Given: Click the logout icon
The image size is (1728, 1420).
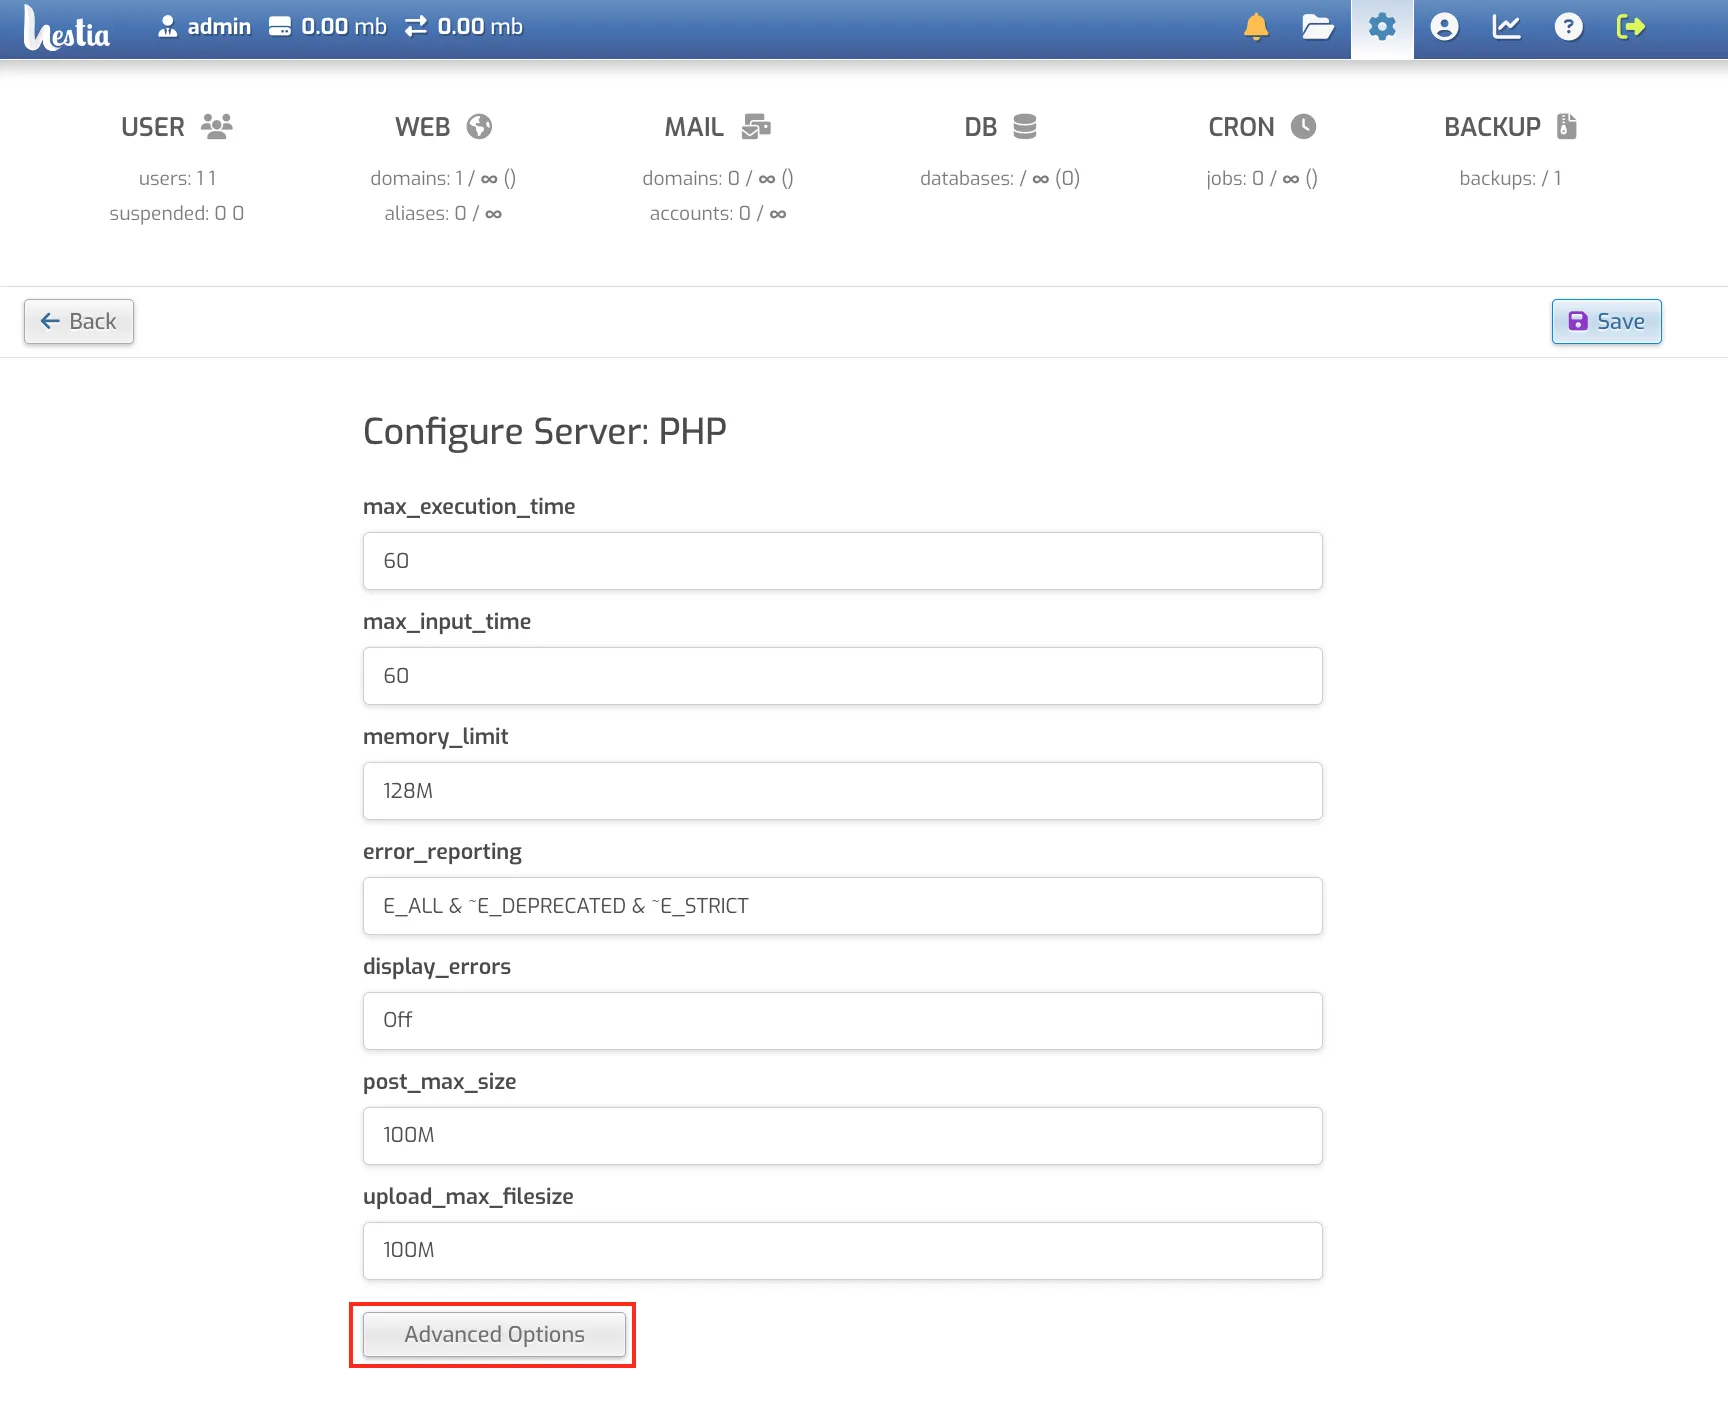Looking at the screenshot, I should [x=1631, y=27].
